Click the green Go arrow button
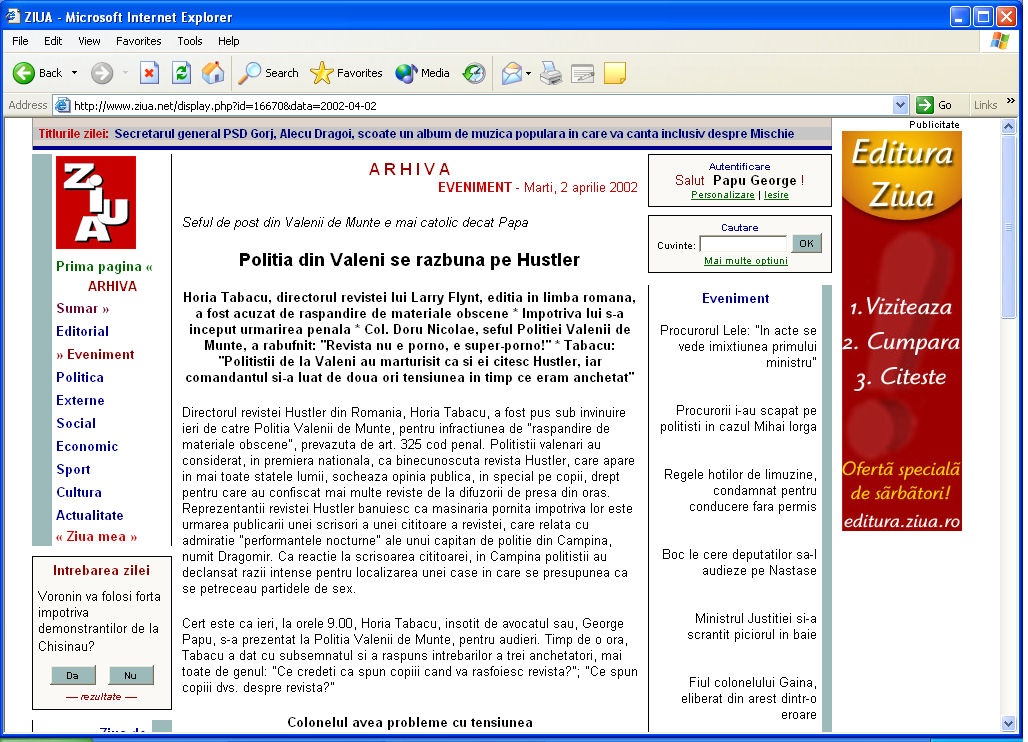The height and width of the screenshot is (742, 1028). pos(924,105)
